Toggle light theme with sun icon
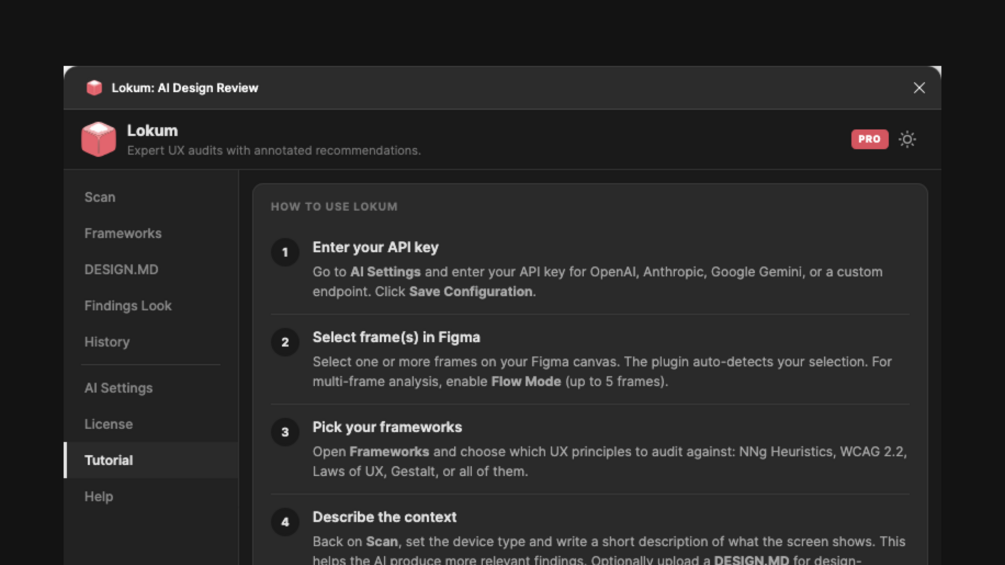Image resolution: width=1005 pixels, height=565 pixels. tap(907, 139)
